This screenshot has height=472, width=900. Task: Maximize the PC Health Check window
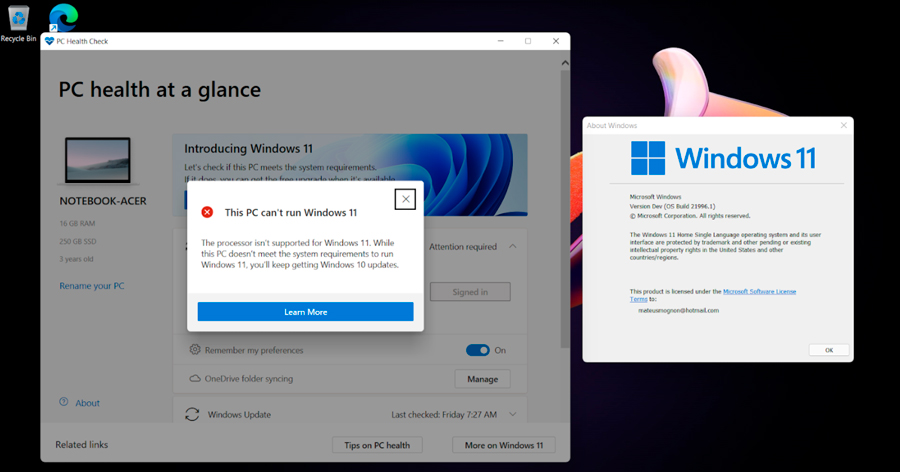coord(528,41)
